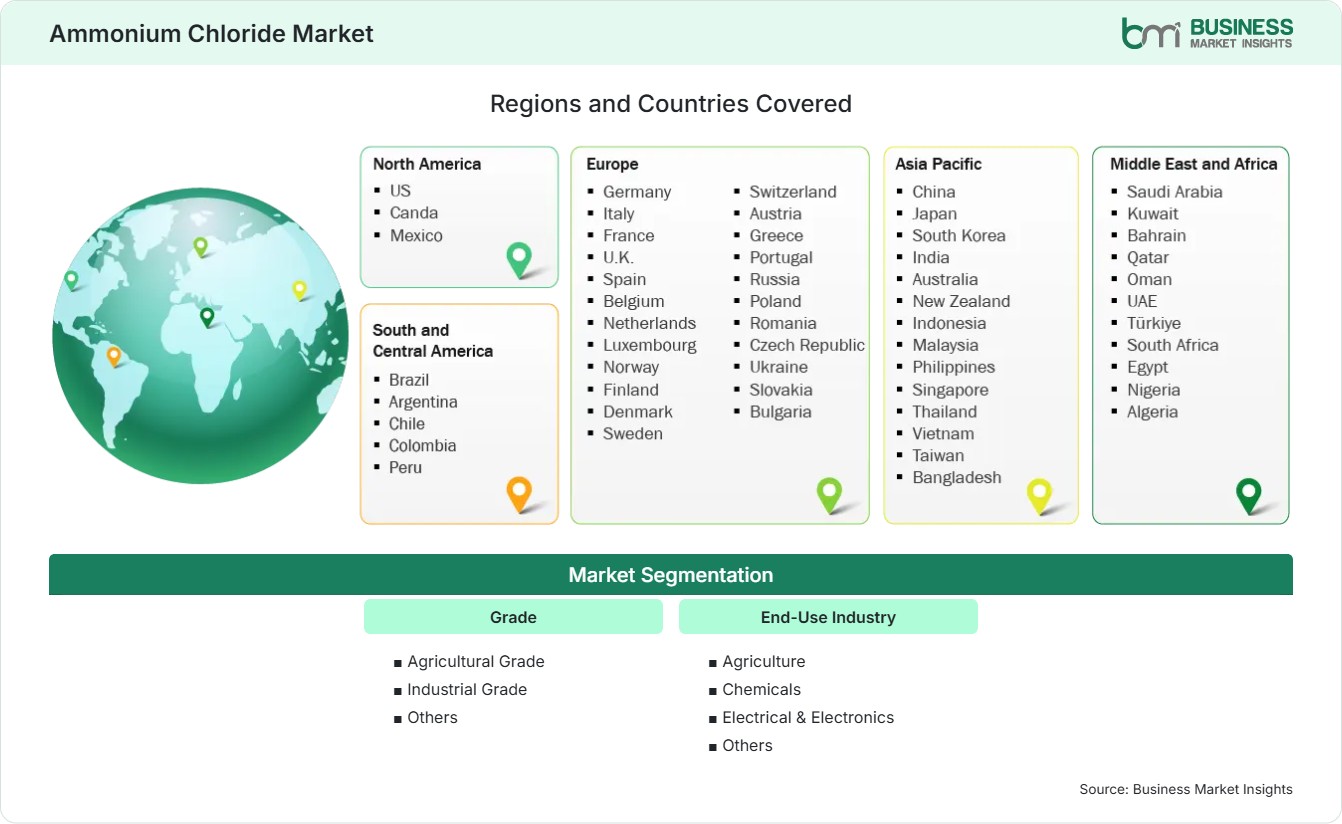Click the Middle East and Africa heading
1342x824 pixels.
[1194, 164]
